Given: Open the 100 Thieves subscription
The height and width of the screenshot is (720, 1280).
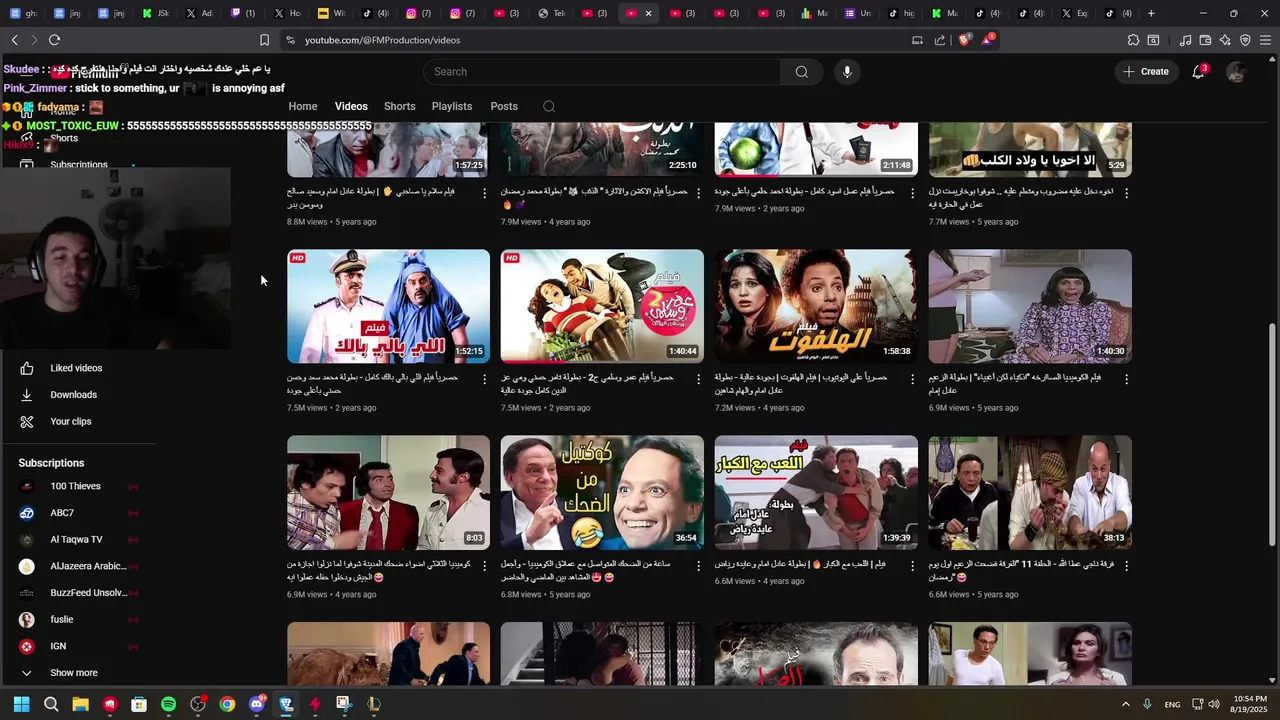Looking at the screenshot, I should tap(76, 486).
